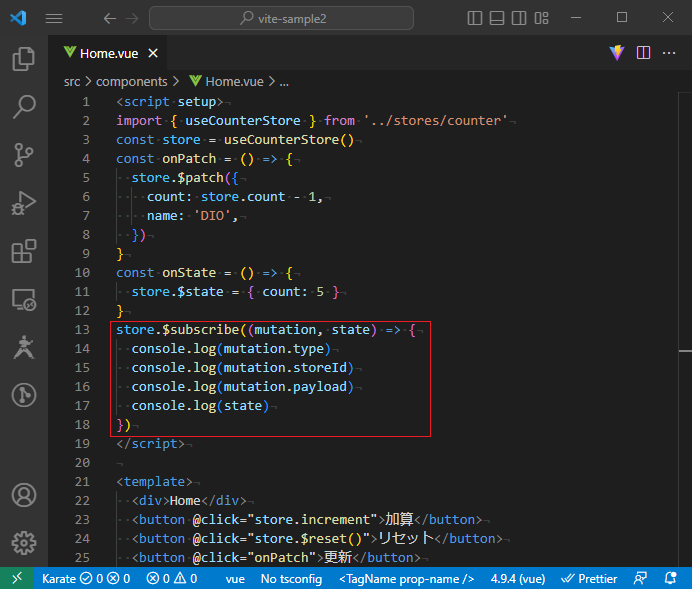
Task: Click '$subscribe' on line 13
Action: pos(201,330)
